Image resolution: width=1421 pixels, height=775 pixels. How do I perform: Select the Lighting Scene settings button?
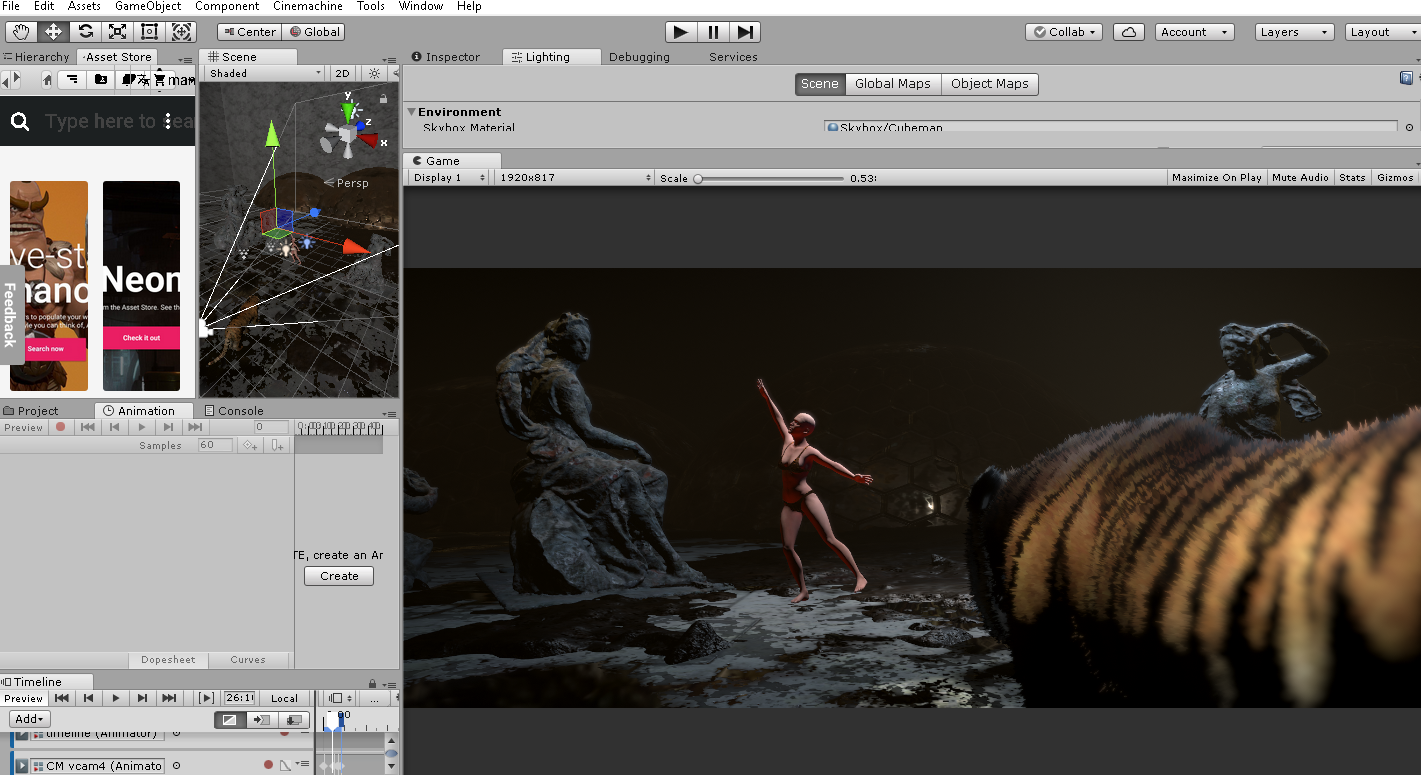pyautogui.click(x=819, y=84)
